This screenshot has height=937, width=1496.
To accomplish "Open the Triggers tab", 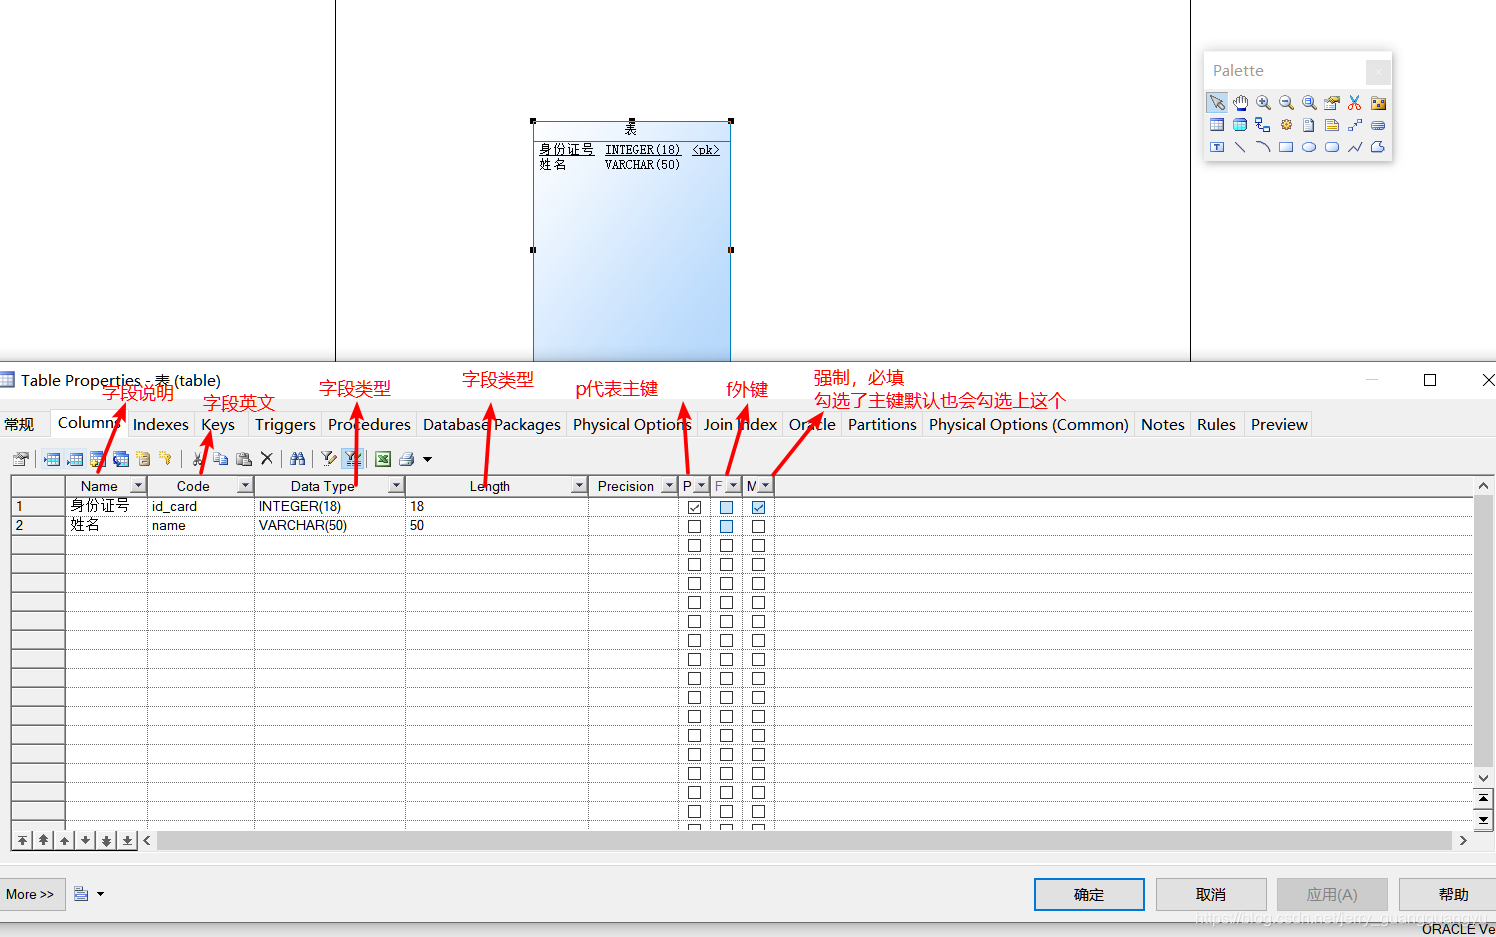I will [x=285, y=424].
